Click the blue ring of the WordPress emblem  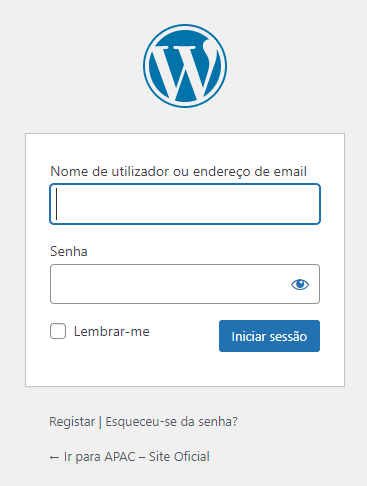[x=185, y=26]
